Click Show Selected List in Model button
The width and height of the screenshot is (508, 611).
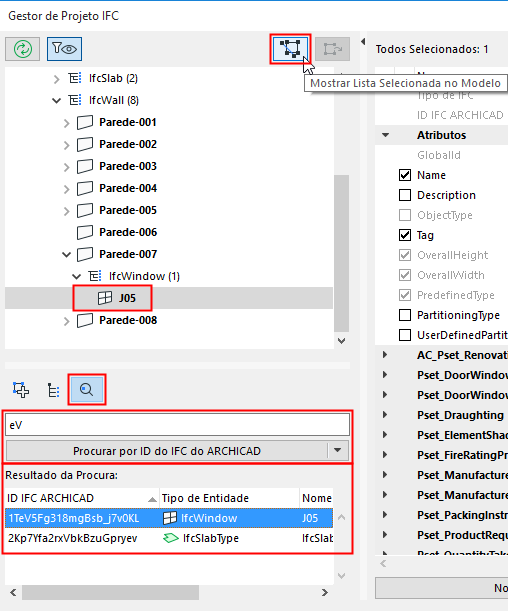(x=291, y=49)
